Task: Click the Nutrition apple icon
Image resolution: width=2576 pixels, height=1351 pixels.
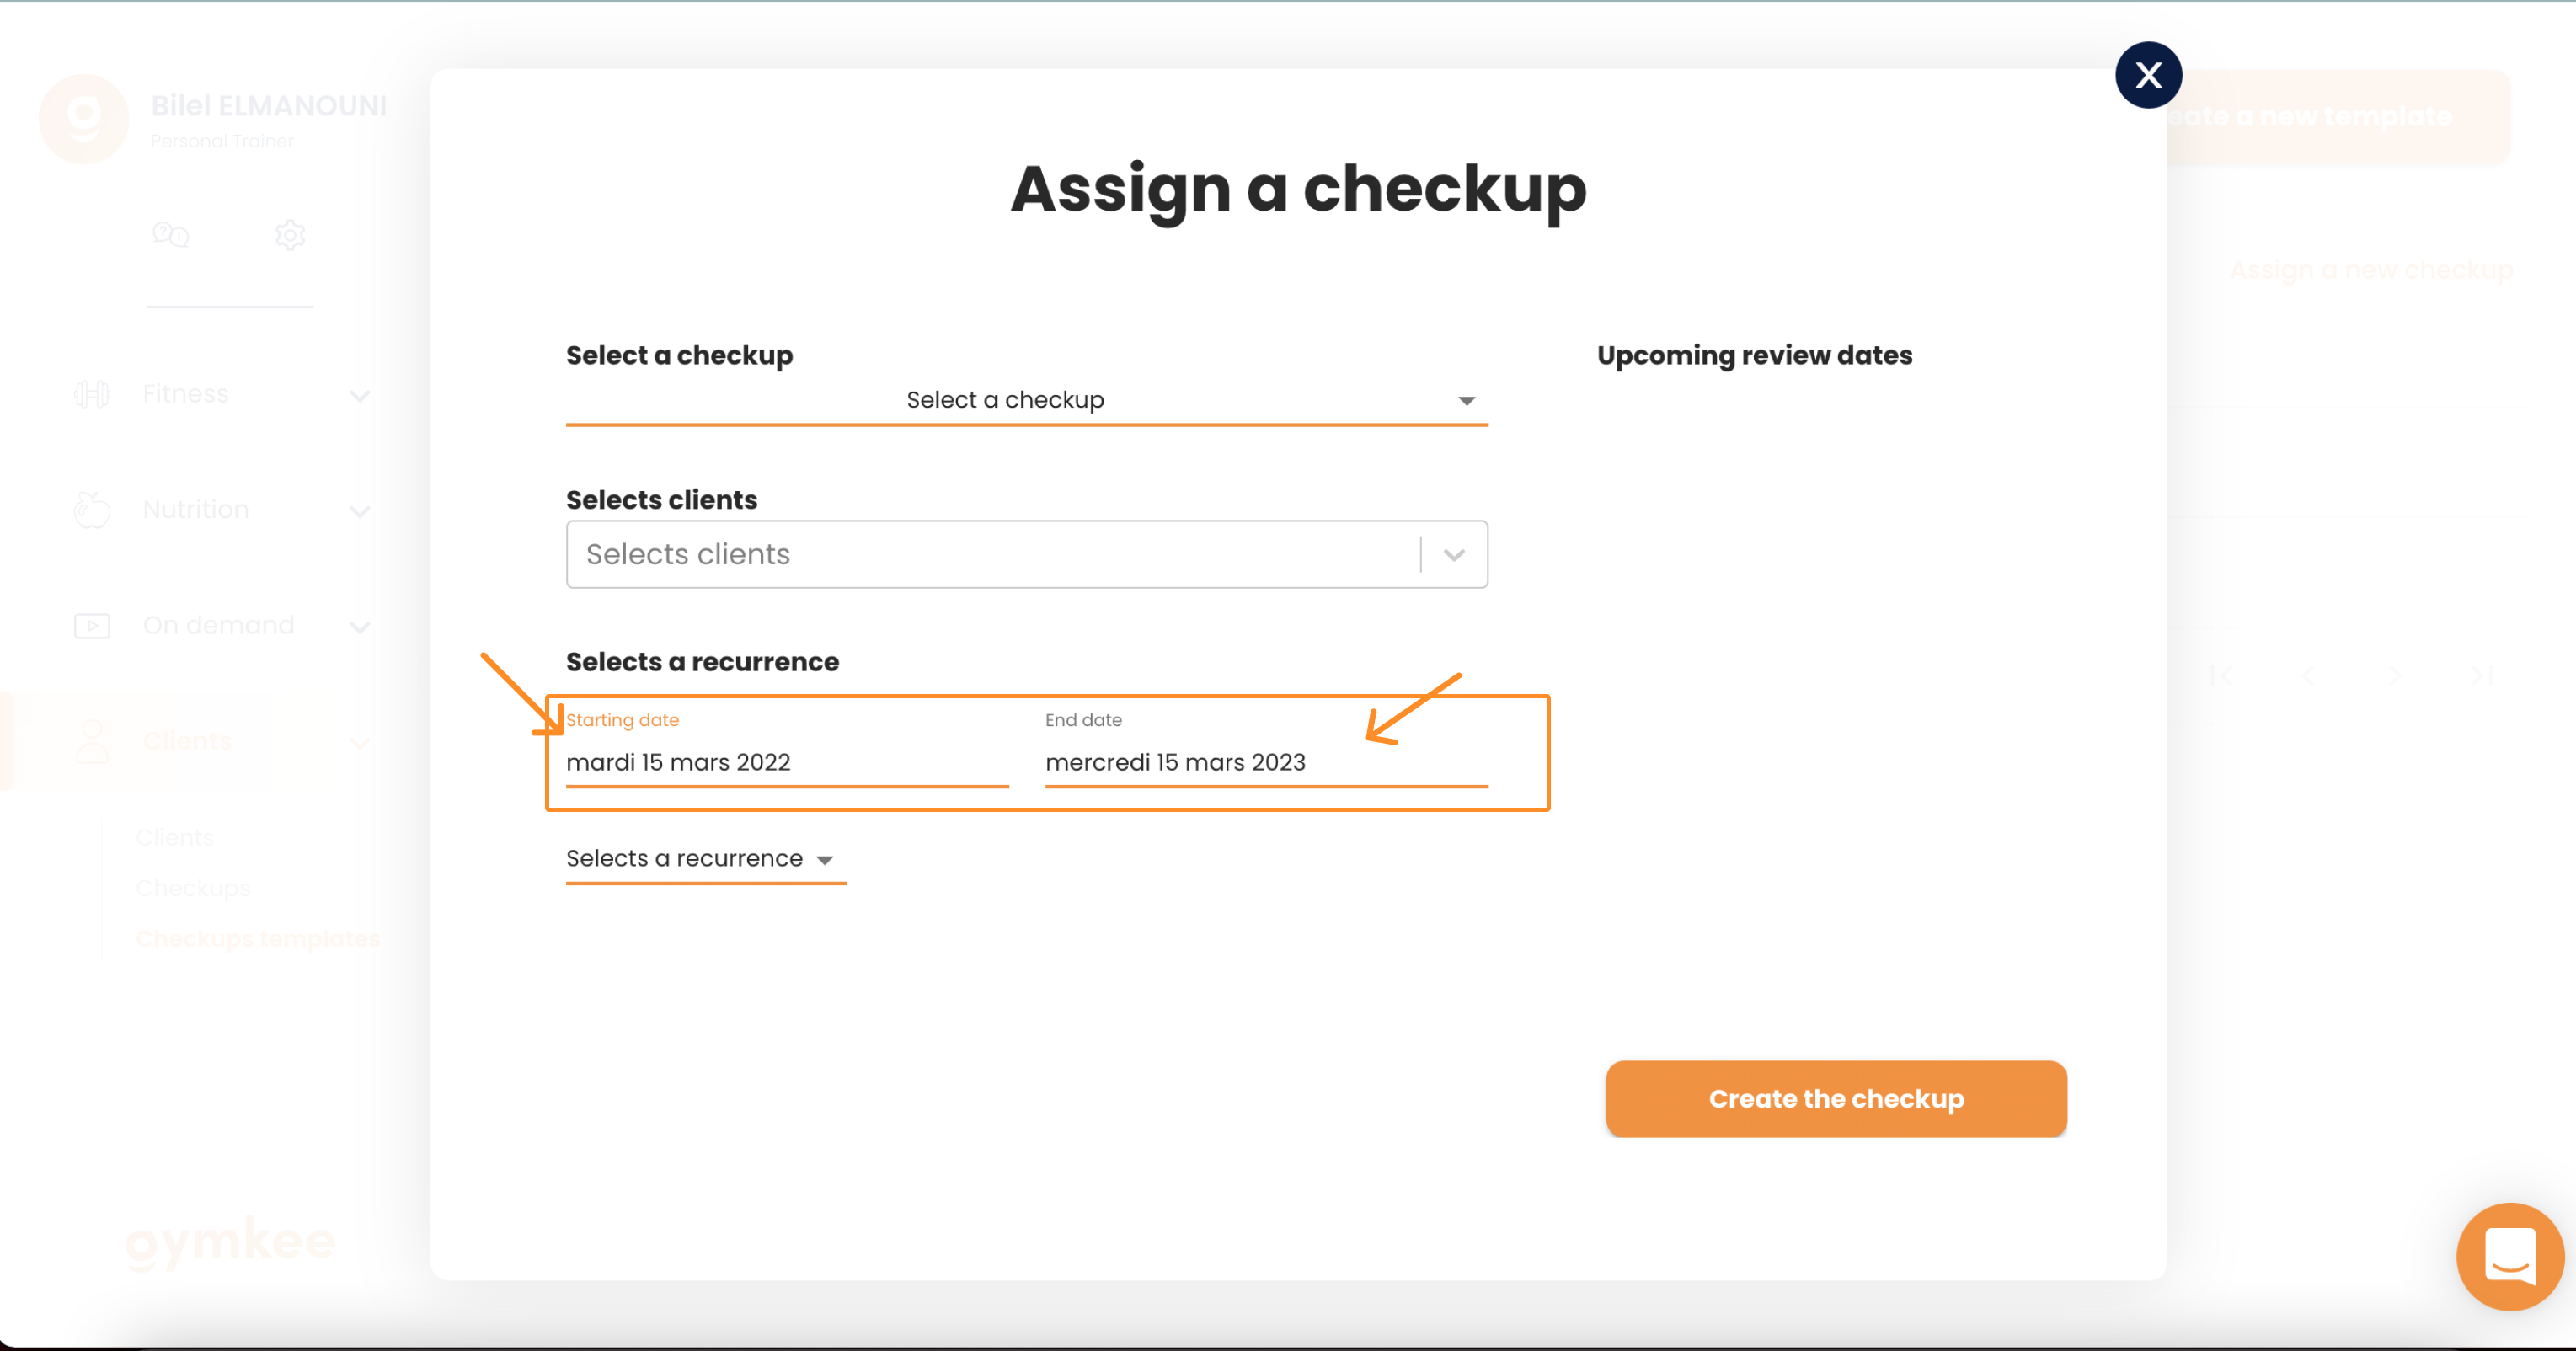Action: (92, 509)
